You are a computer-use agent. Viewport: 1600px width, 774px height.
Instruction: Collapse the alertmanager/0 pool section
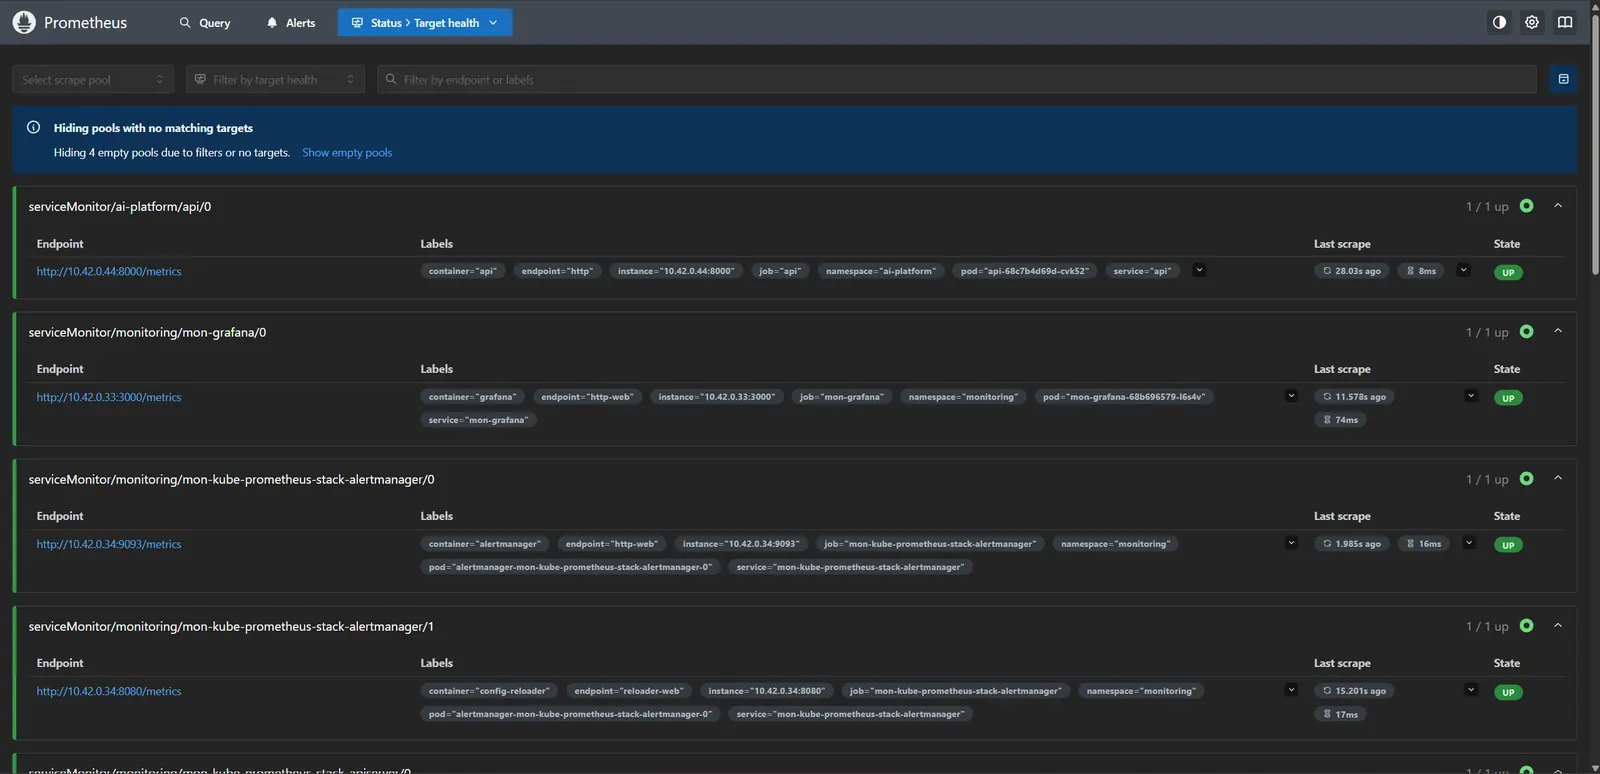1558,478
